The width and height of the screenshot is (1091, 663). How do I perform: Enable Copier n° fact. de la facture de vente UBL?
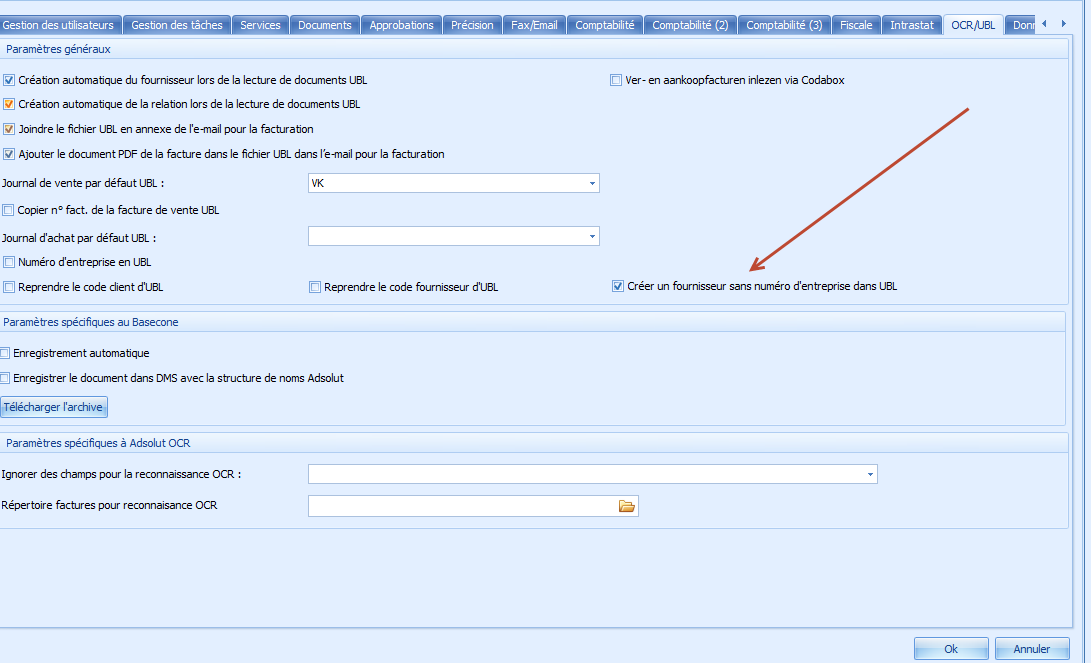coord(8,210)
